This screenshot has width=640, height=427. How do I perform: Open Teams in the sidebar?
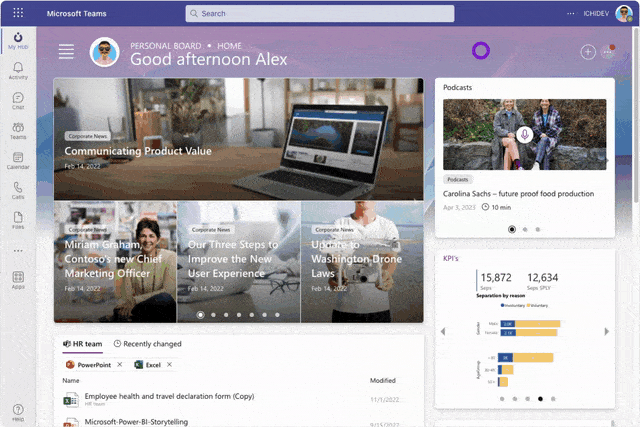pyautogui.click(x=18, y=131)
